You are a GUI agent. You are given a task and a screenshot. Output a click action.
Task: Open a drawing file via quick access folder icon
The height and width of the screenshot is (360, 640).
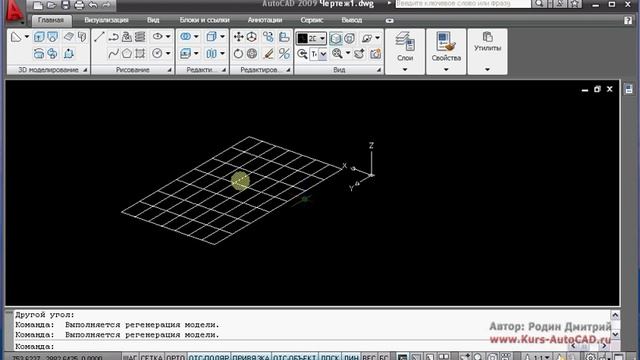point(51,5)
